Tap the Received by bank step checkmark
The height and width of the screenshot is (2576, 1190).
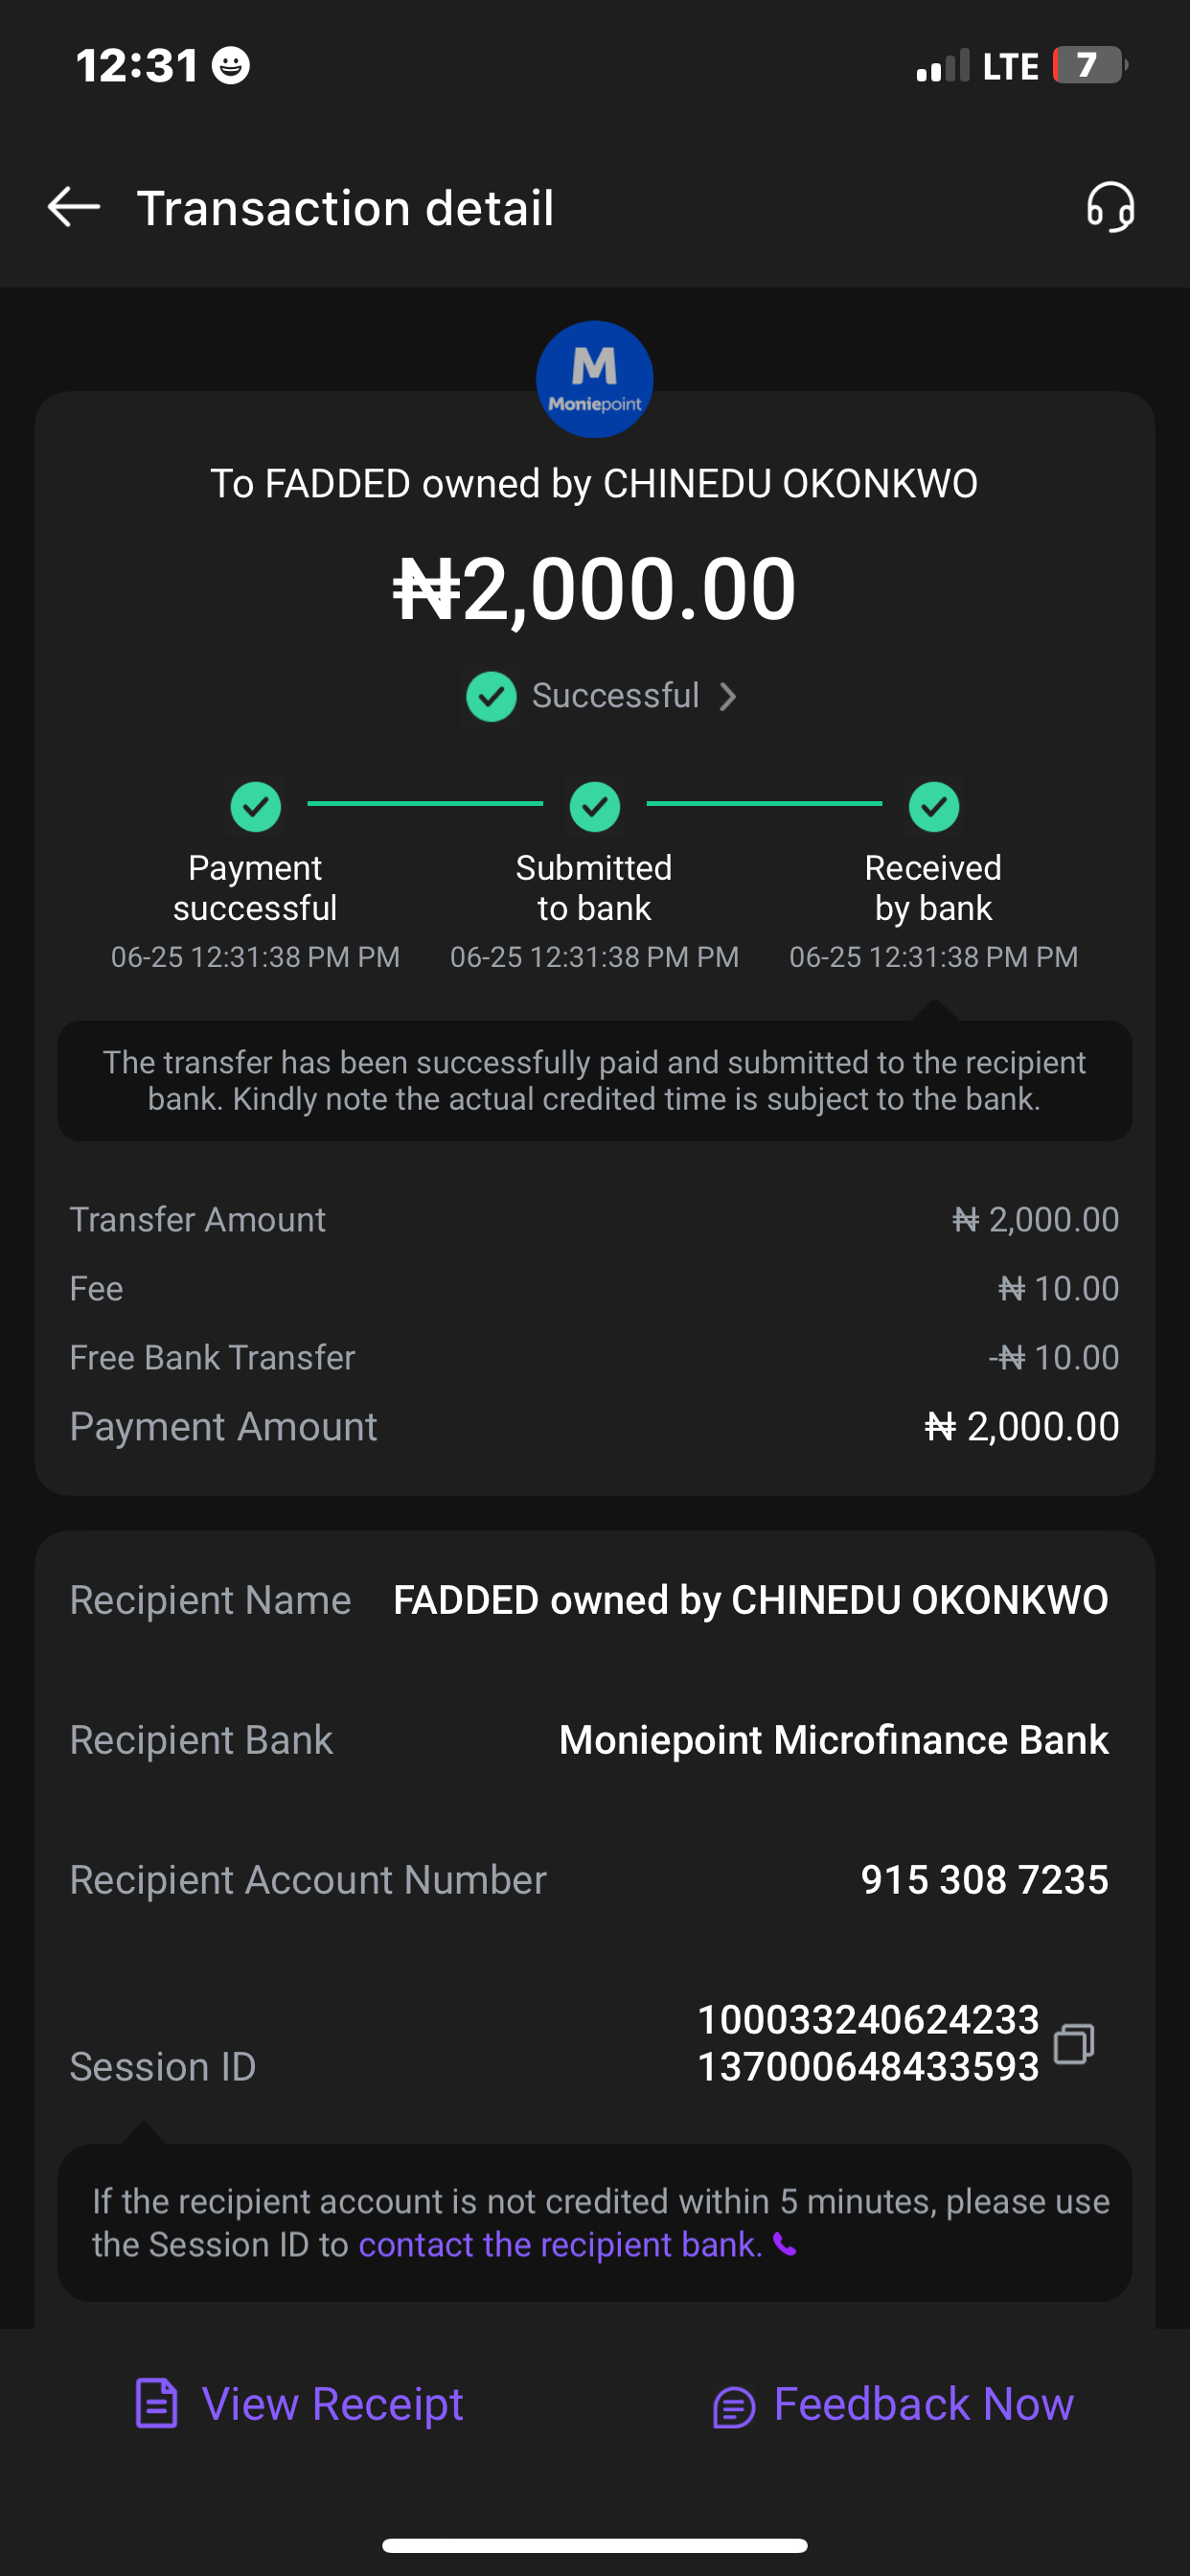pos(934,806)
